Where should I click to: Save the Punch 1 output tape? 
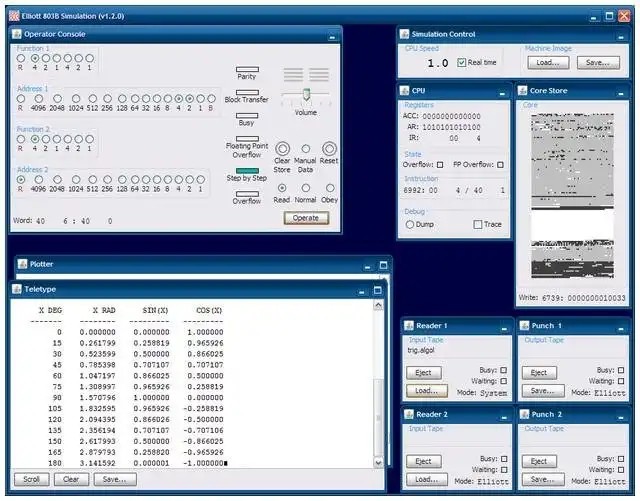[543, 391]
